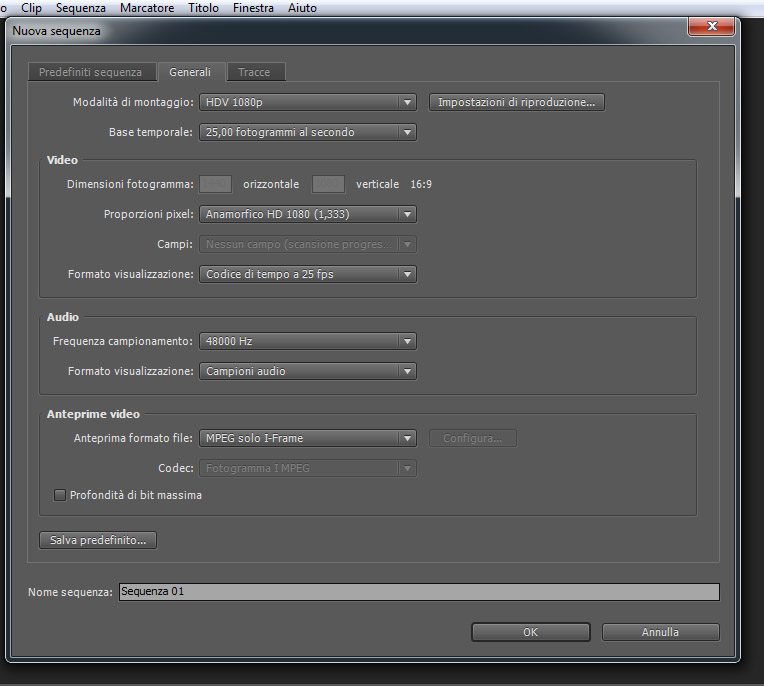This screenshot has width=764, height=686.
Task: Click the Nome sequenza text field
Action: click(x=419, y=592)
